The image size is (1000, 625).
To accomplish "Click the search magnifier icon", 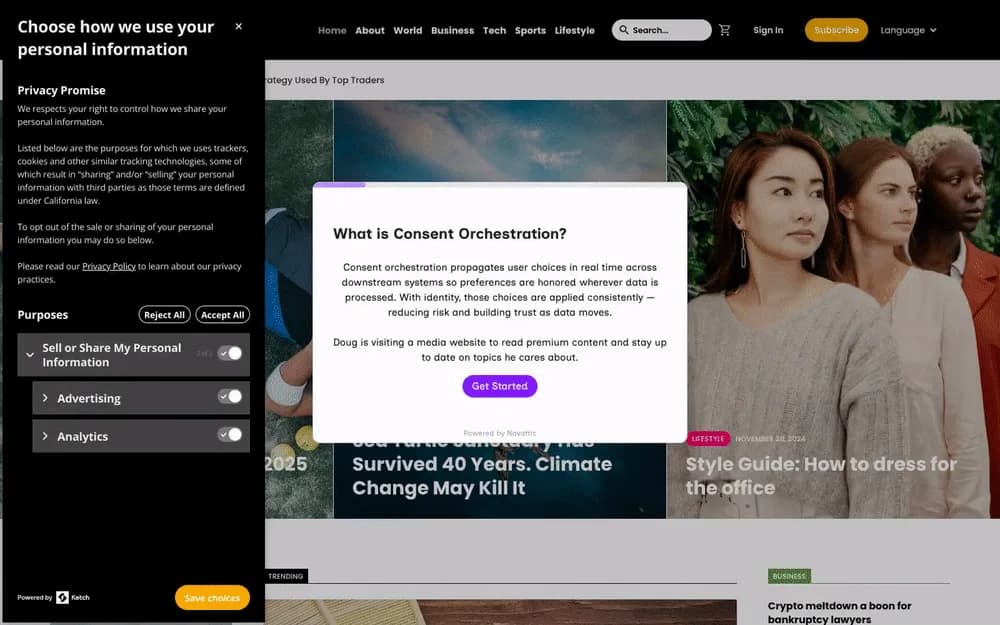I will click(x=624, y=30).
